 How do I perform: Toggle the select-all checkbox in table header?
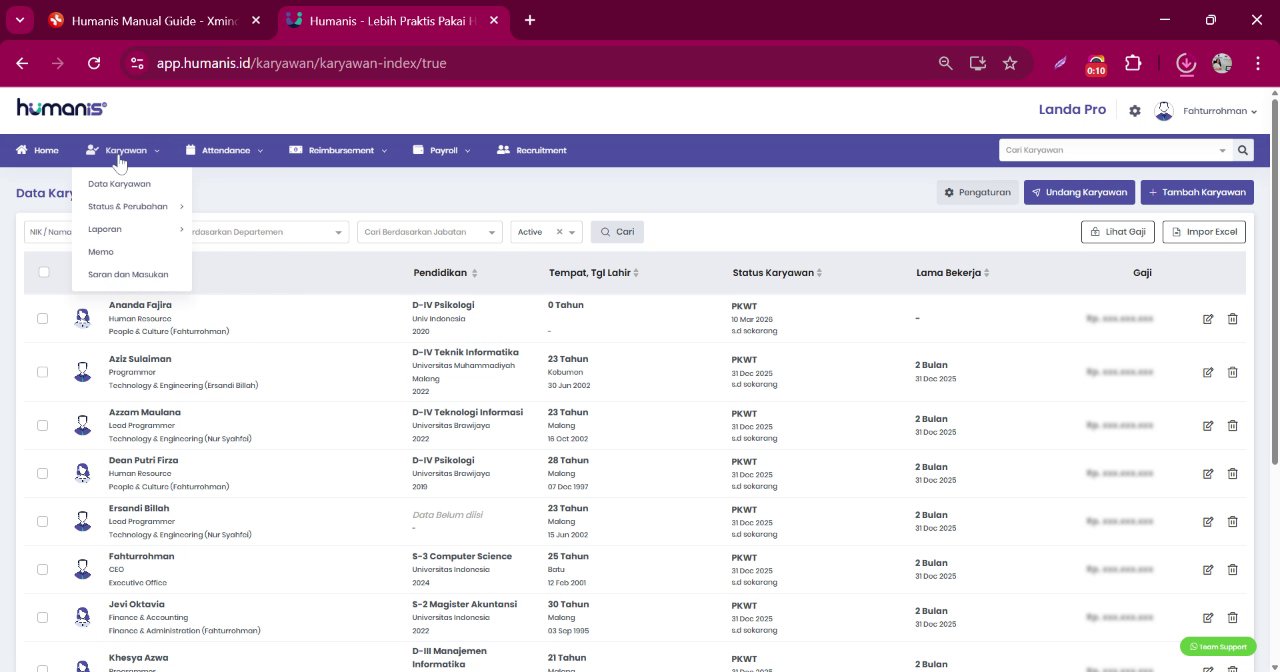[x=43, y=272]
